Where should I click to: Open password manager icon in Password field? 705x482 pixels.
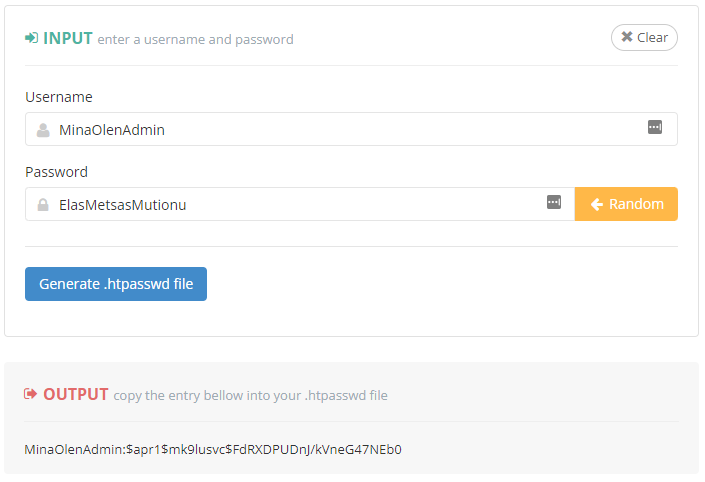click(554, 202)
